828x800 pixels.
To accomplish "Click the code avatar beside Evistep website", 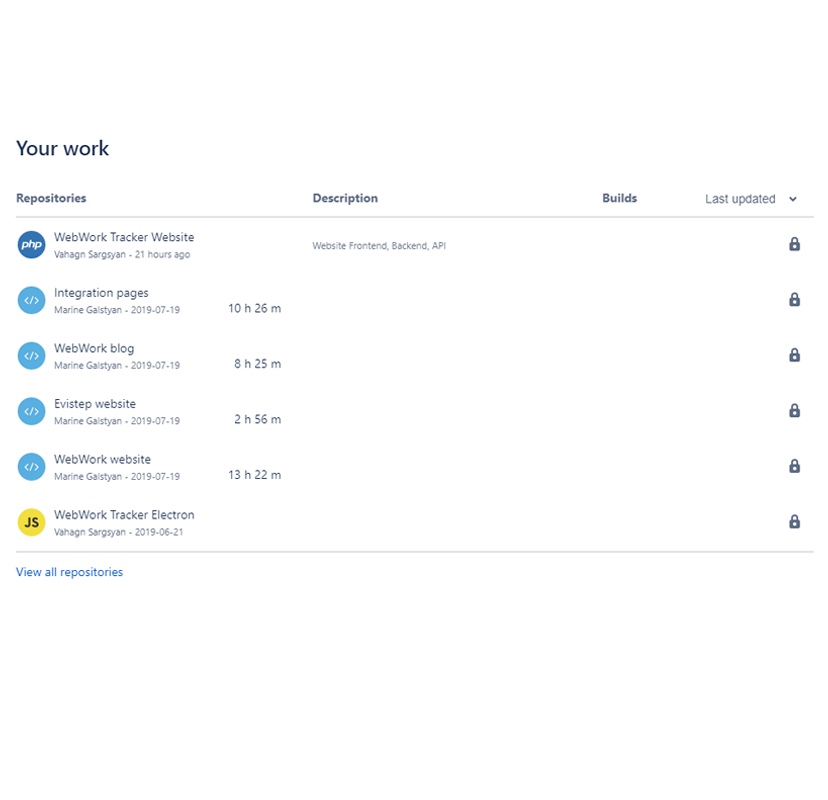I will [31, 411].
